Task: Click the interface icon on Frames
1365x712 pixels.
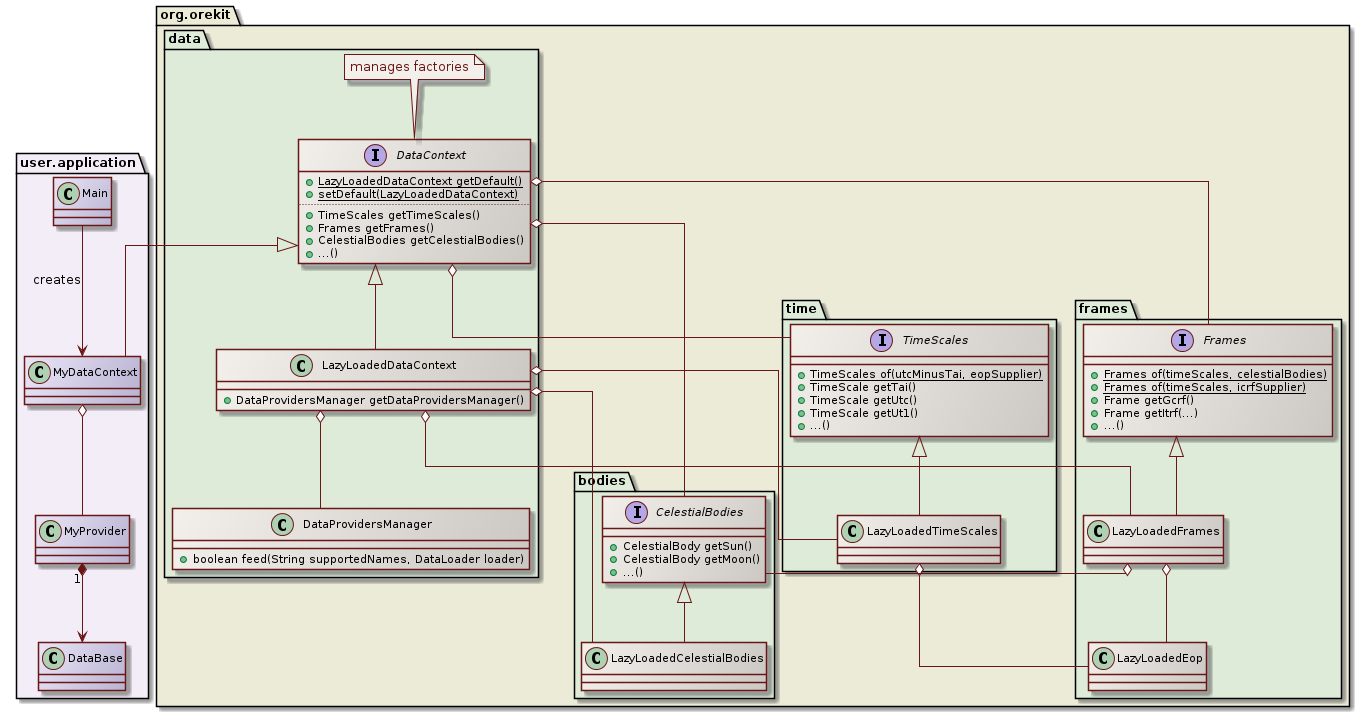Action: [x=1181, y=340]
